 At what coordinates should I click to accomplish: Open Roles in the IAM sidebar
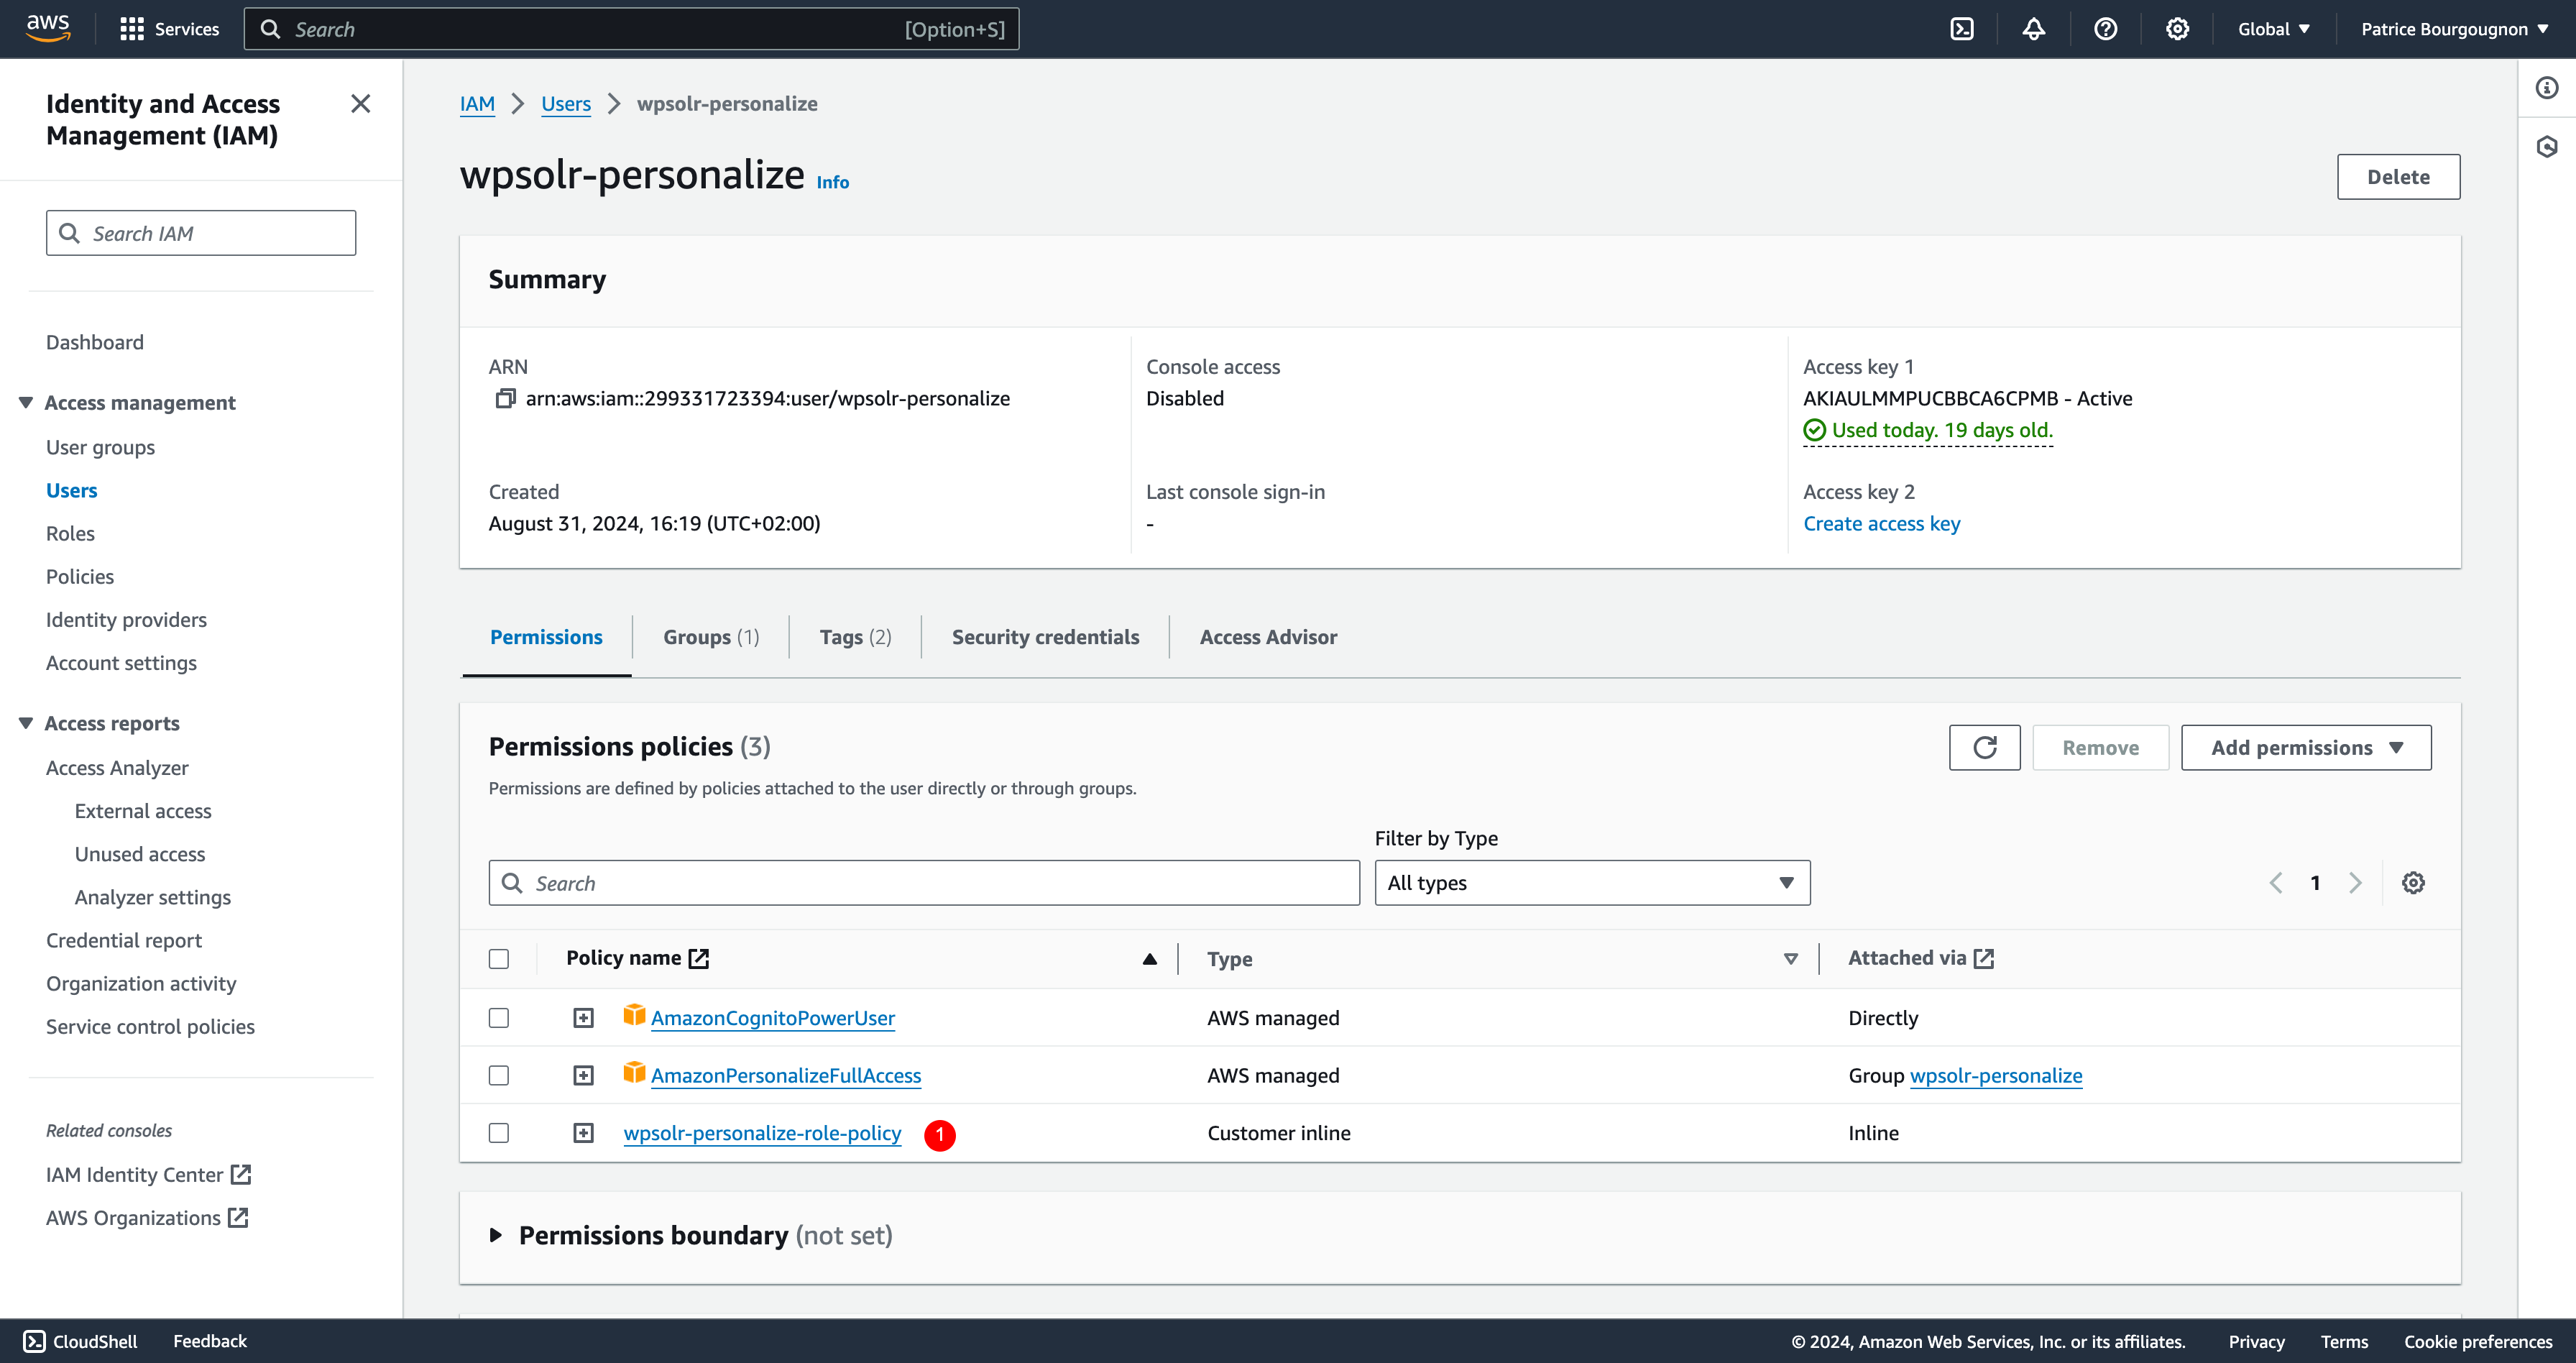tap(70, 533)
